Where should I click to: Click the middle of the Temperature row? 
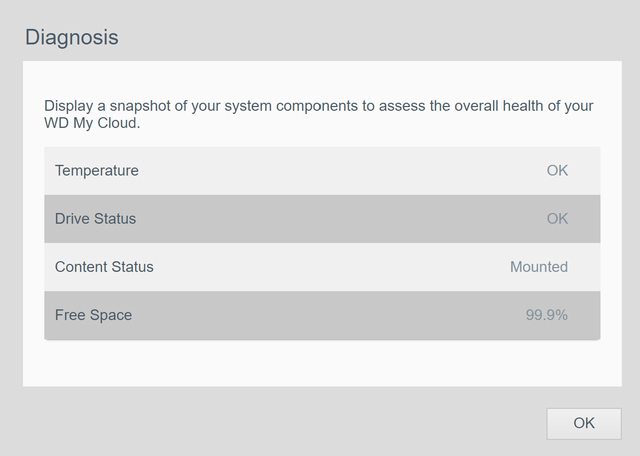pos(322,171)
